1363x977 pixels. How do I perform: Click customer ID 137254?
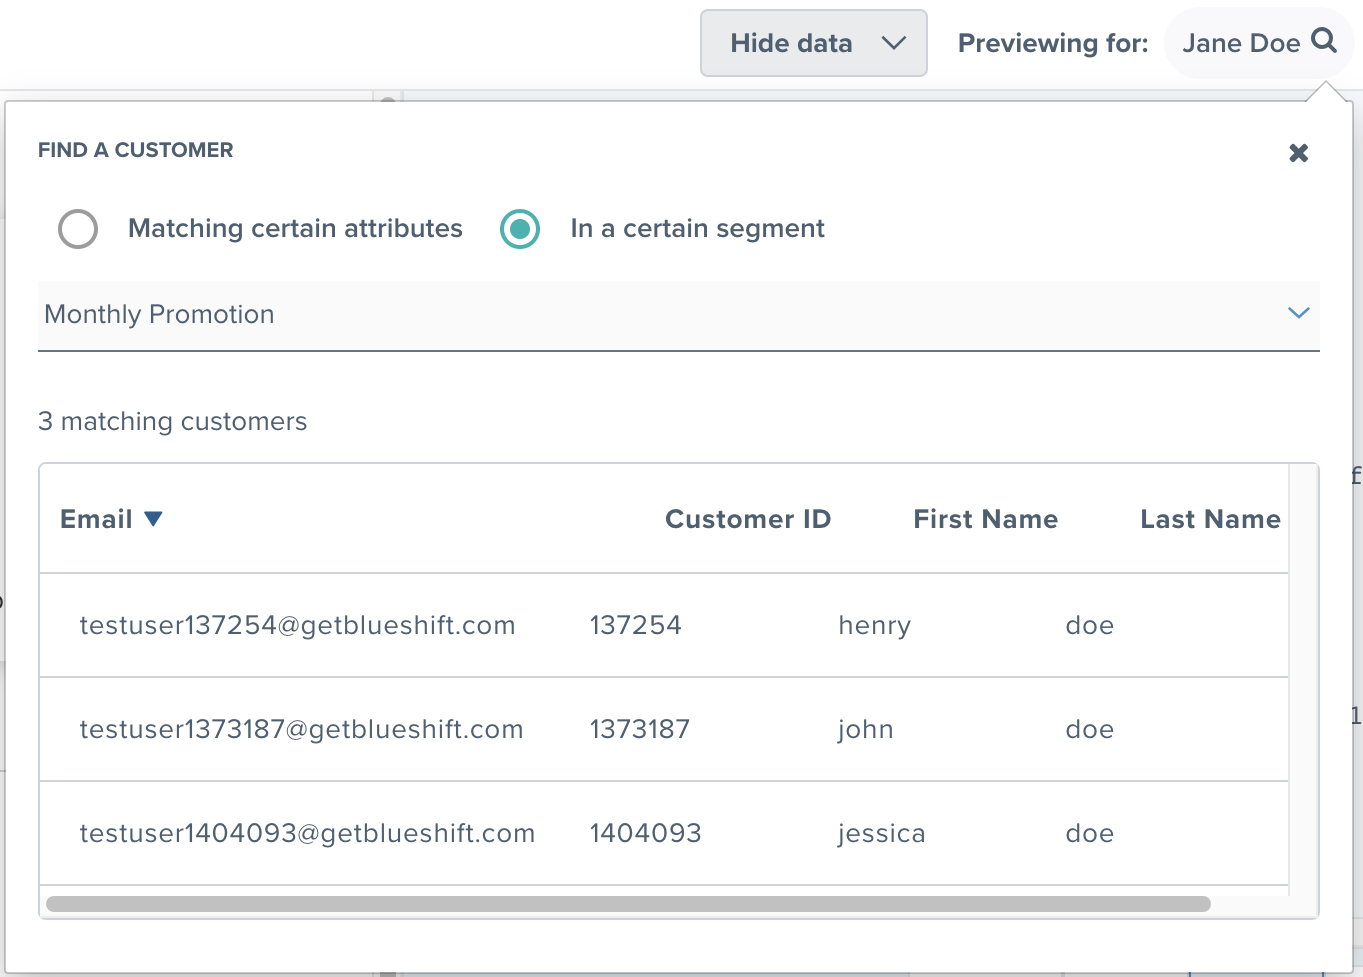[636, 626]
